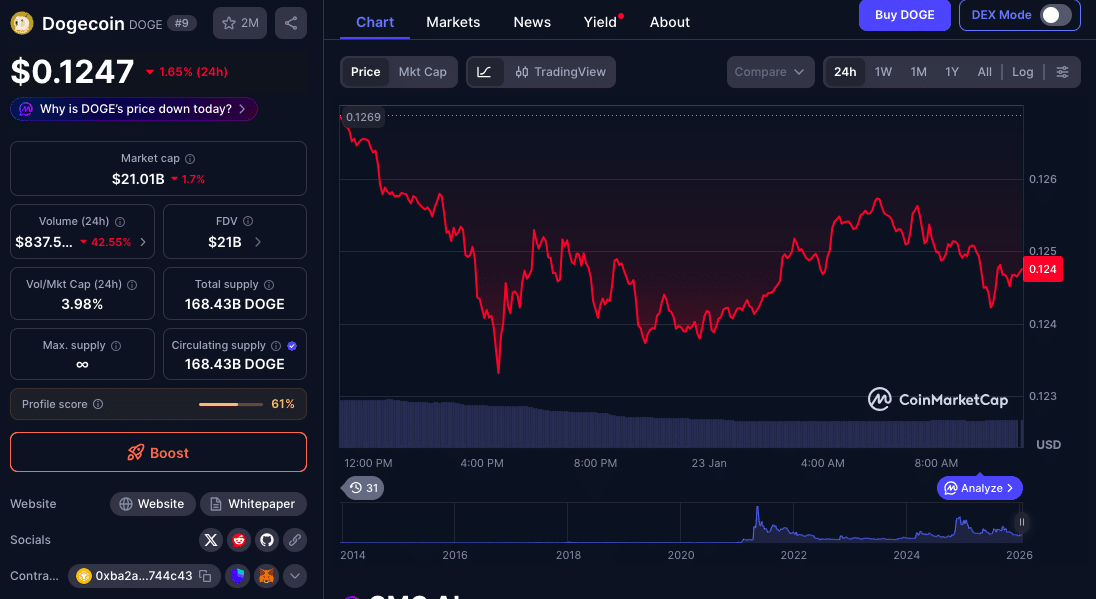
Task: Click the share icon next to watchlist star
Action: tap(290, 22)
